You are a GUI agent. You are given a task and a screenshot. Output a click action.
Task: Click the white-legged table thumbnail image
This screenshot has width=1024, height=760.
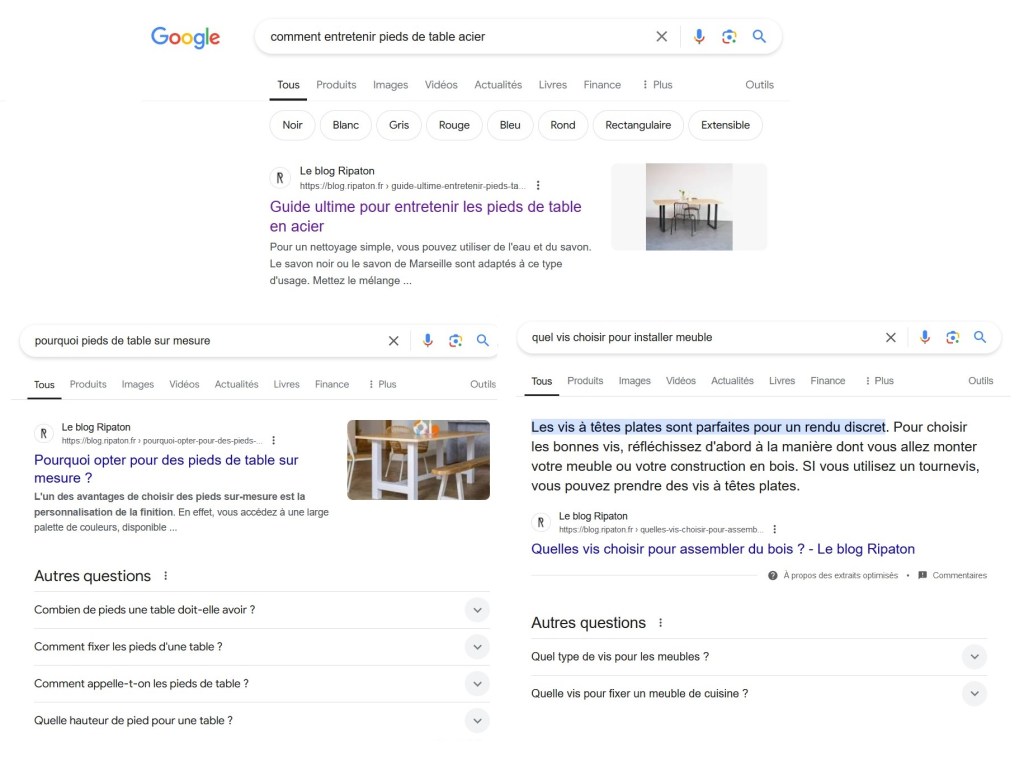418,460
